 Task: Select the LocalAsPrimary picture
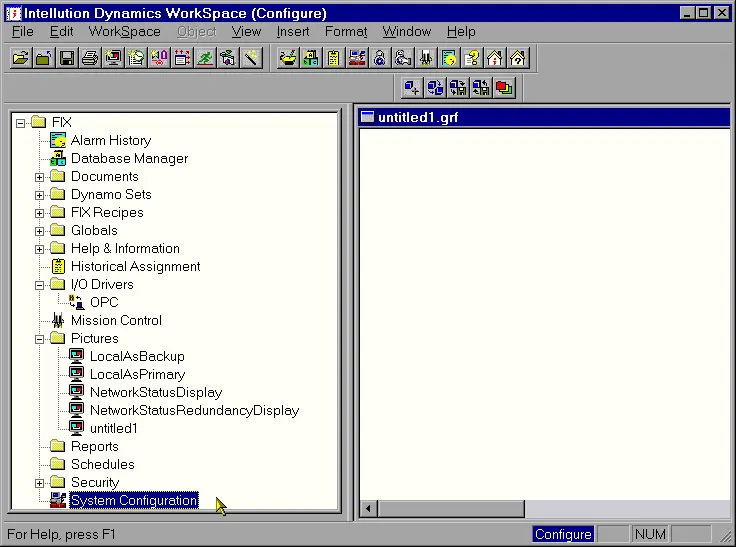coord(138,374)
